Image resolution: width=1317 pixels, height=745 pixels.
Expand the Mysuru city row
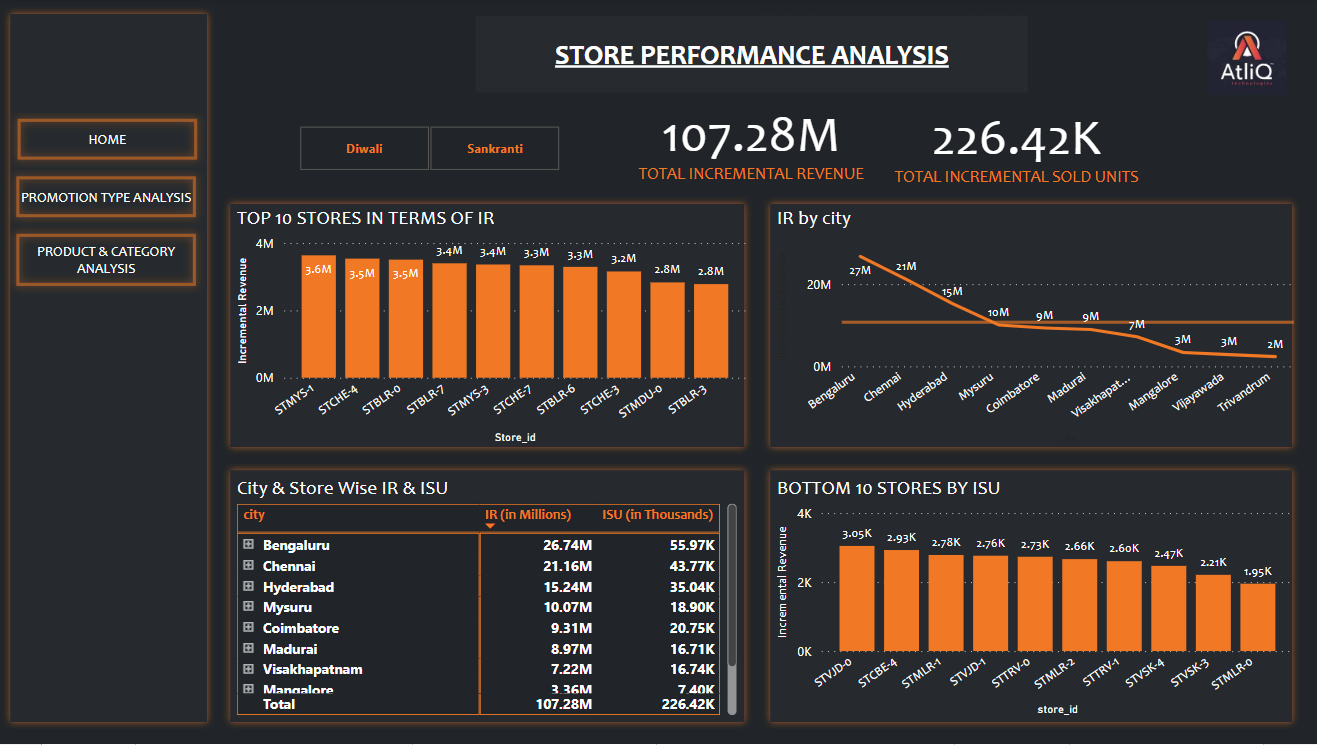click(x=248, y=607)
